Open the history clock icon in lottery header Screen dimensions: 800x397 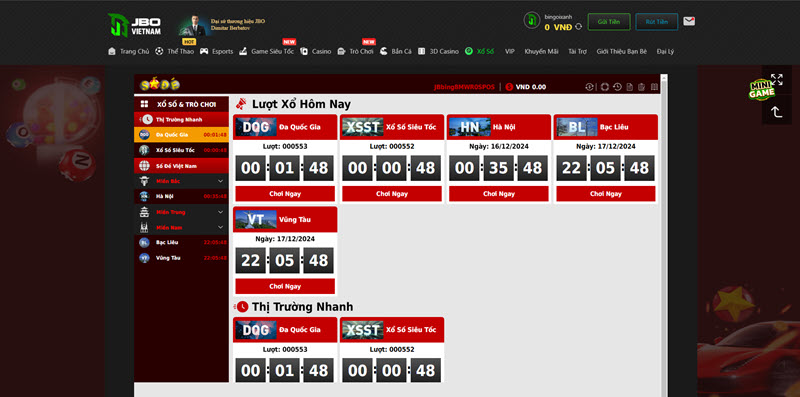617,87
